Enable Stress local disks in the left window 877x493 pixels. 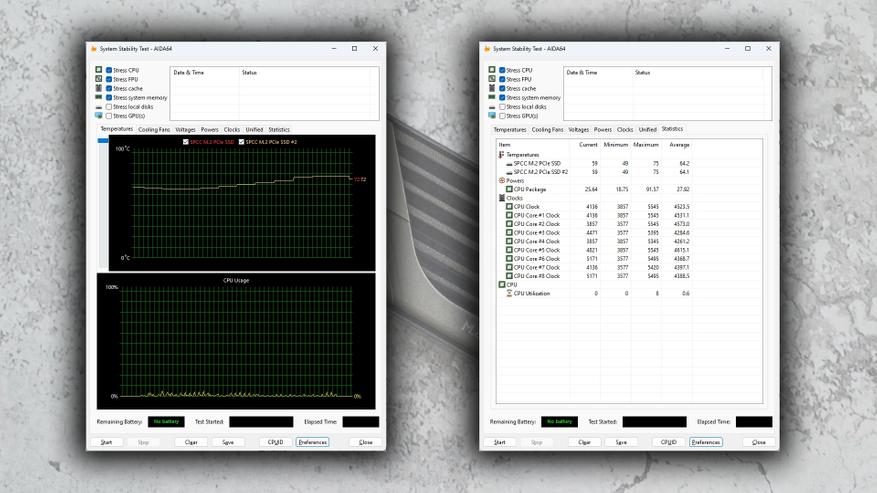click(x=109, y=107)
